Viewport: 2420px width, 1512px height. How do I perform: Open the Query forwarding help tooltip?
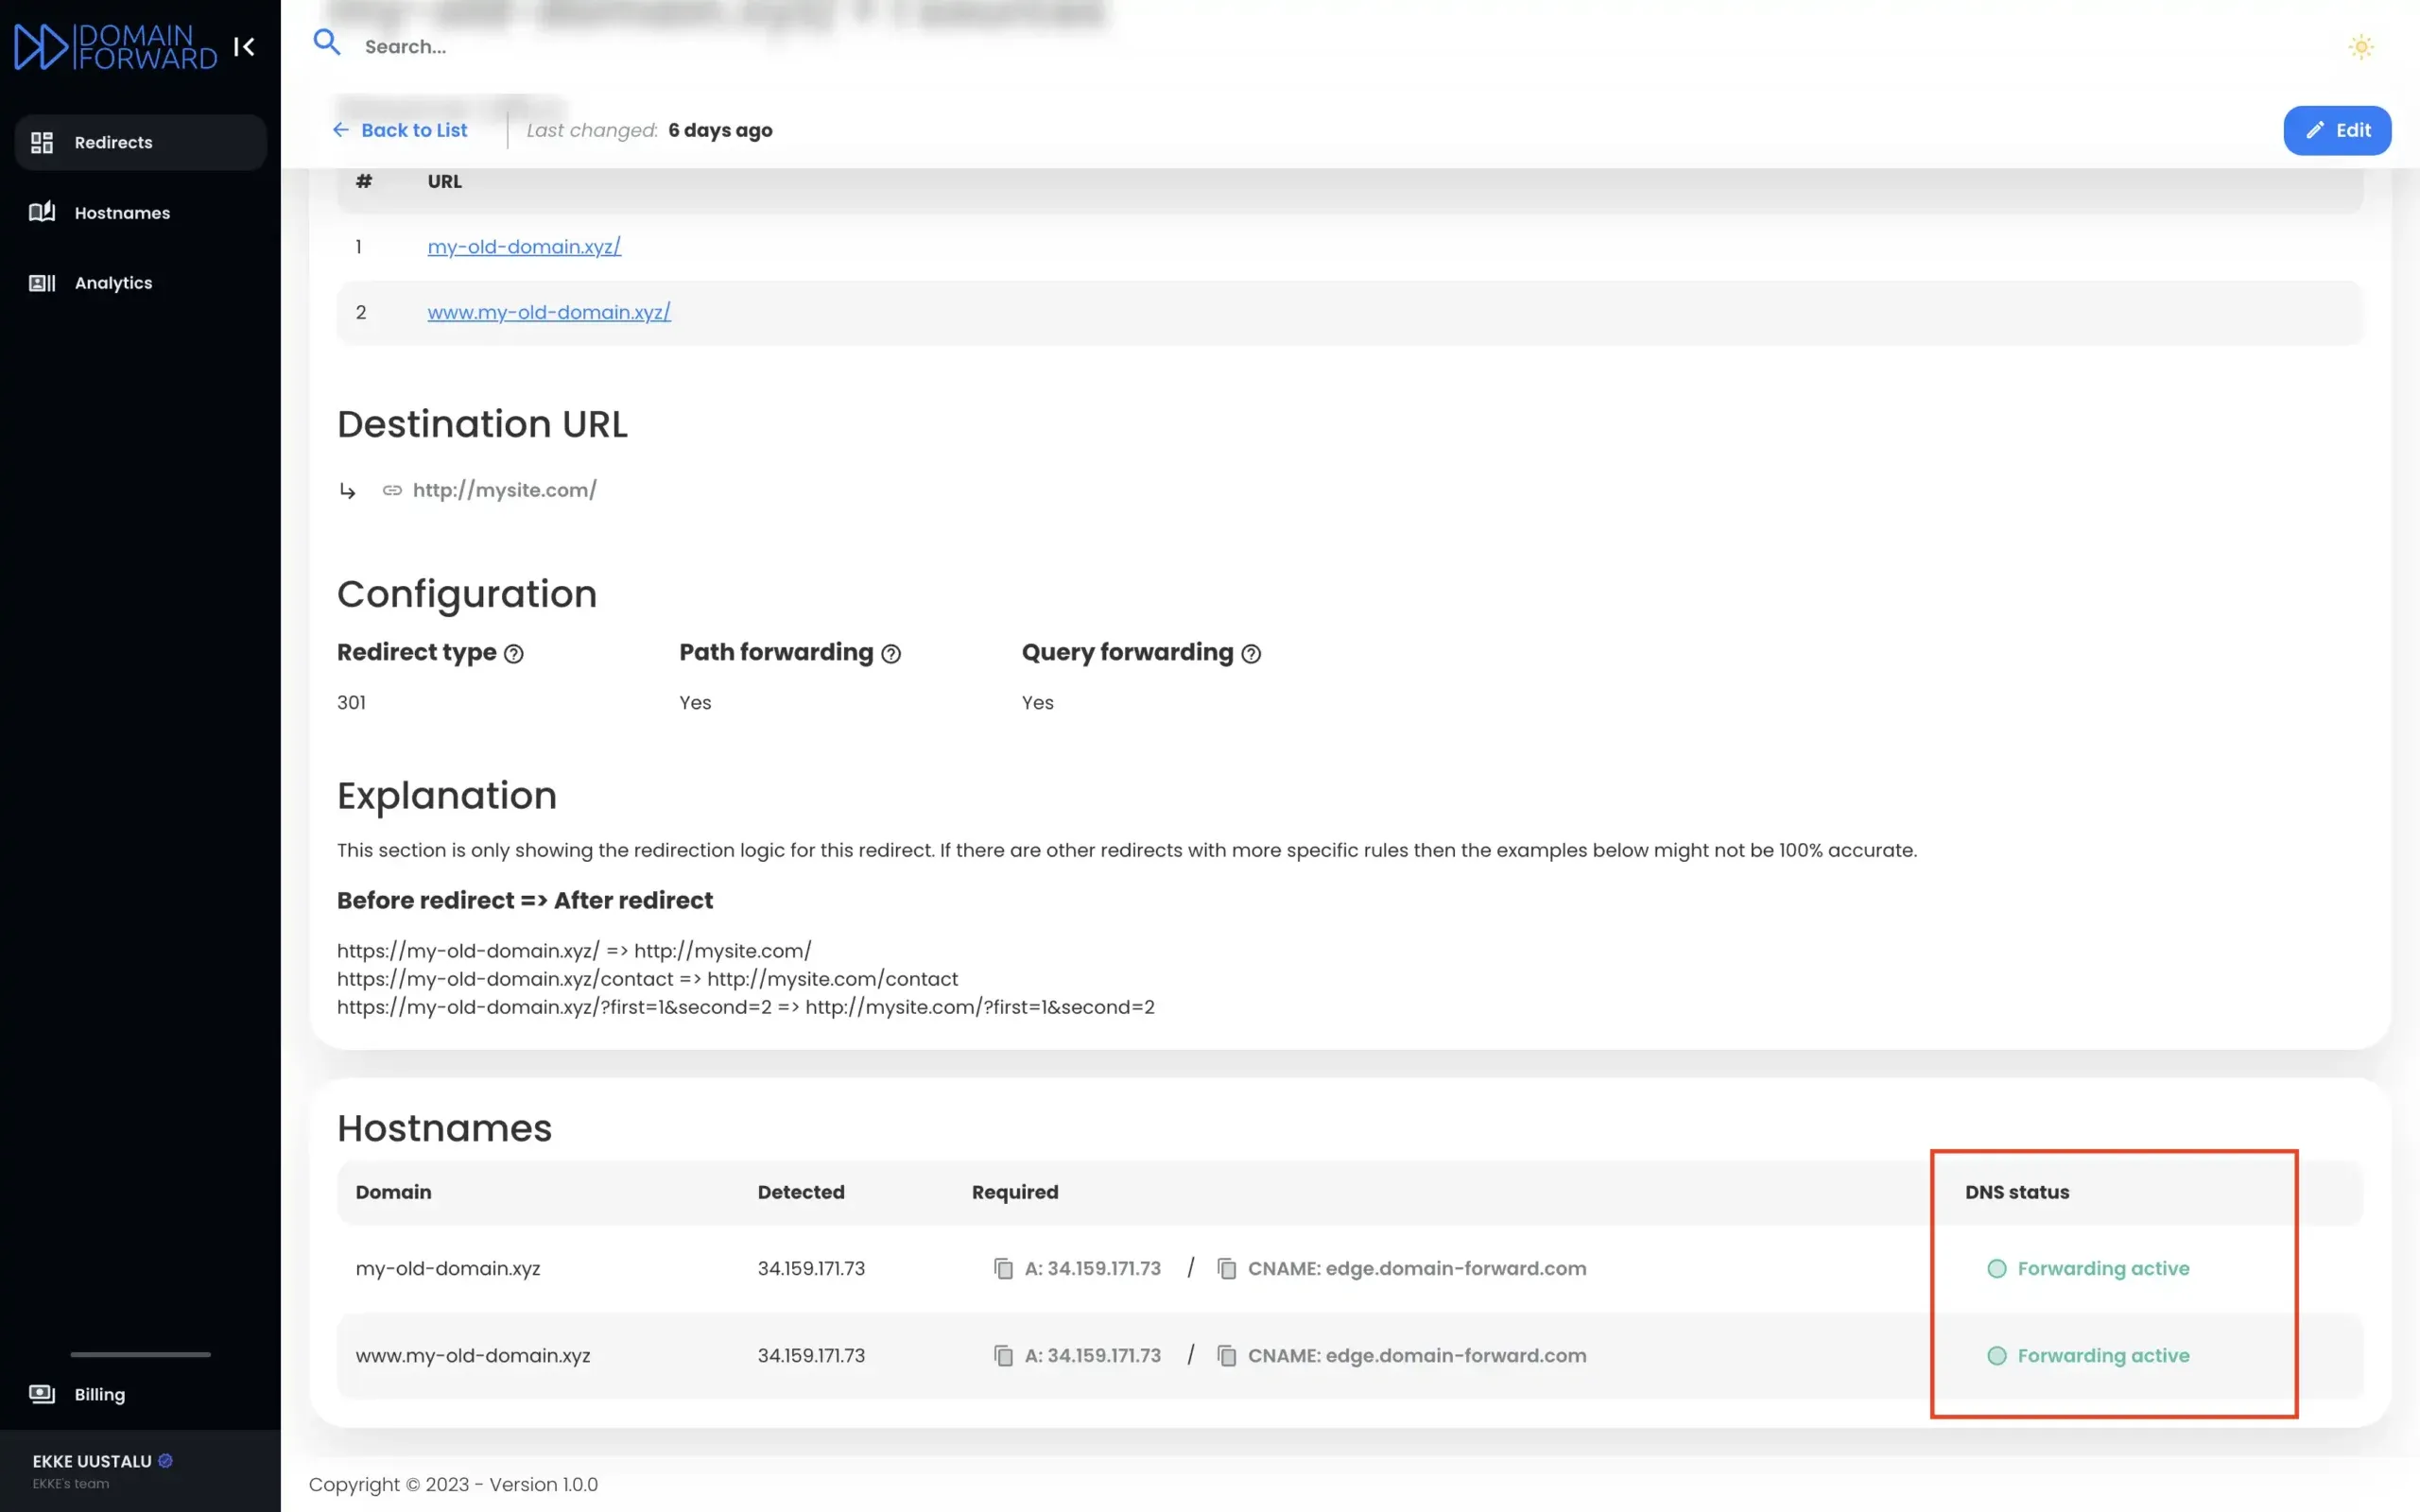[1253, 653]
